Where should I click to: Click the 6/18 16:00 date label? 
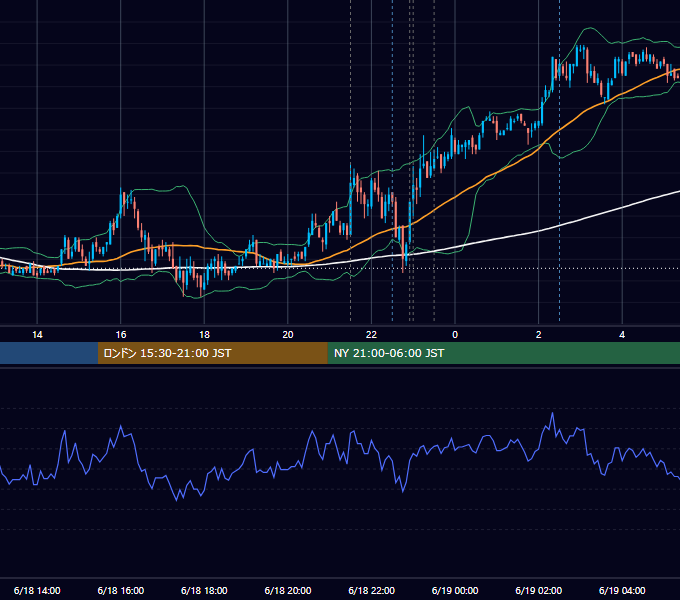pos(121,590)
